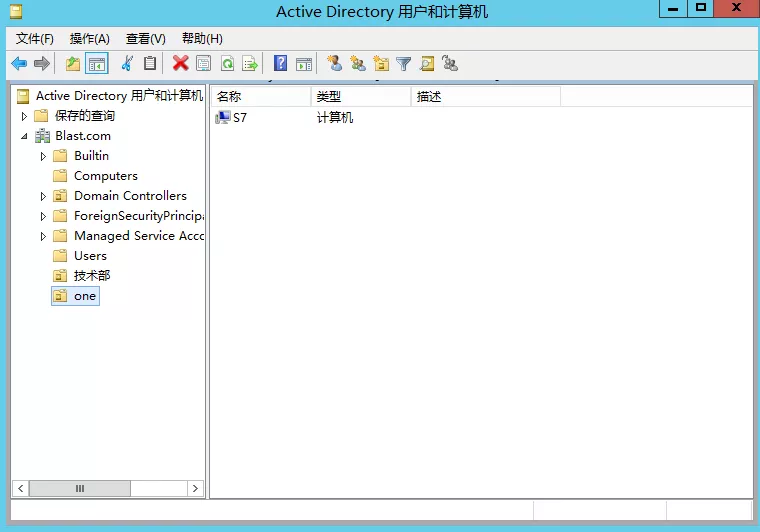Viewport: 760px width, 532px height.
Task: Expand the Domain Controllers node
Action: pyautogui.click(x=43, y=196)
